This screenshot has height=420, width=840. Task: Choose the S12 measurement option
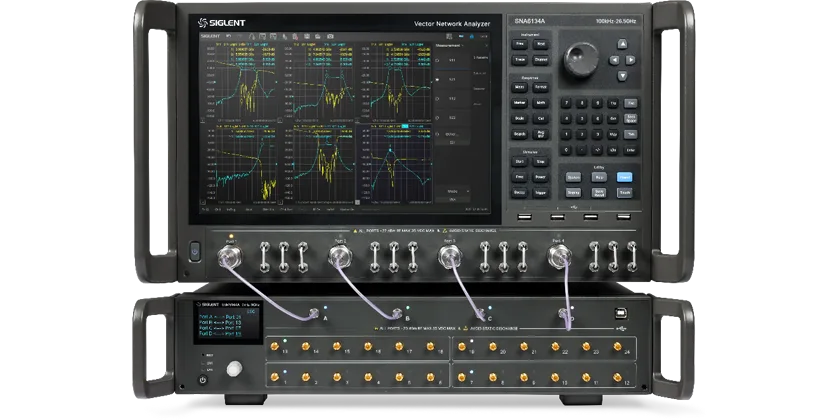(452, 99)
